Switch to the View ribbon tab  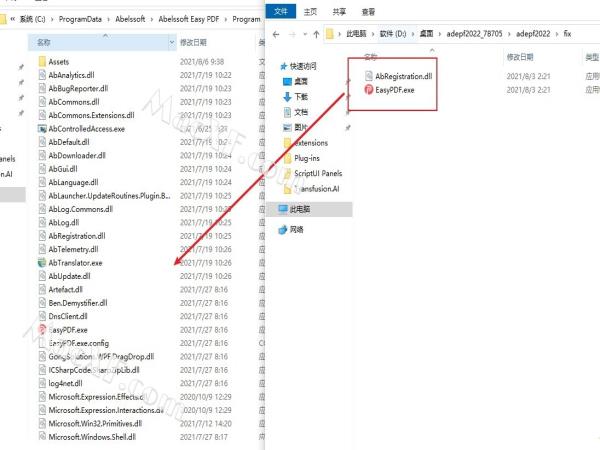(x=368, y=12)
